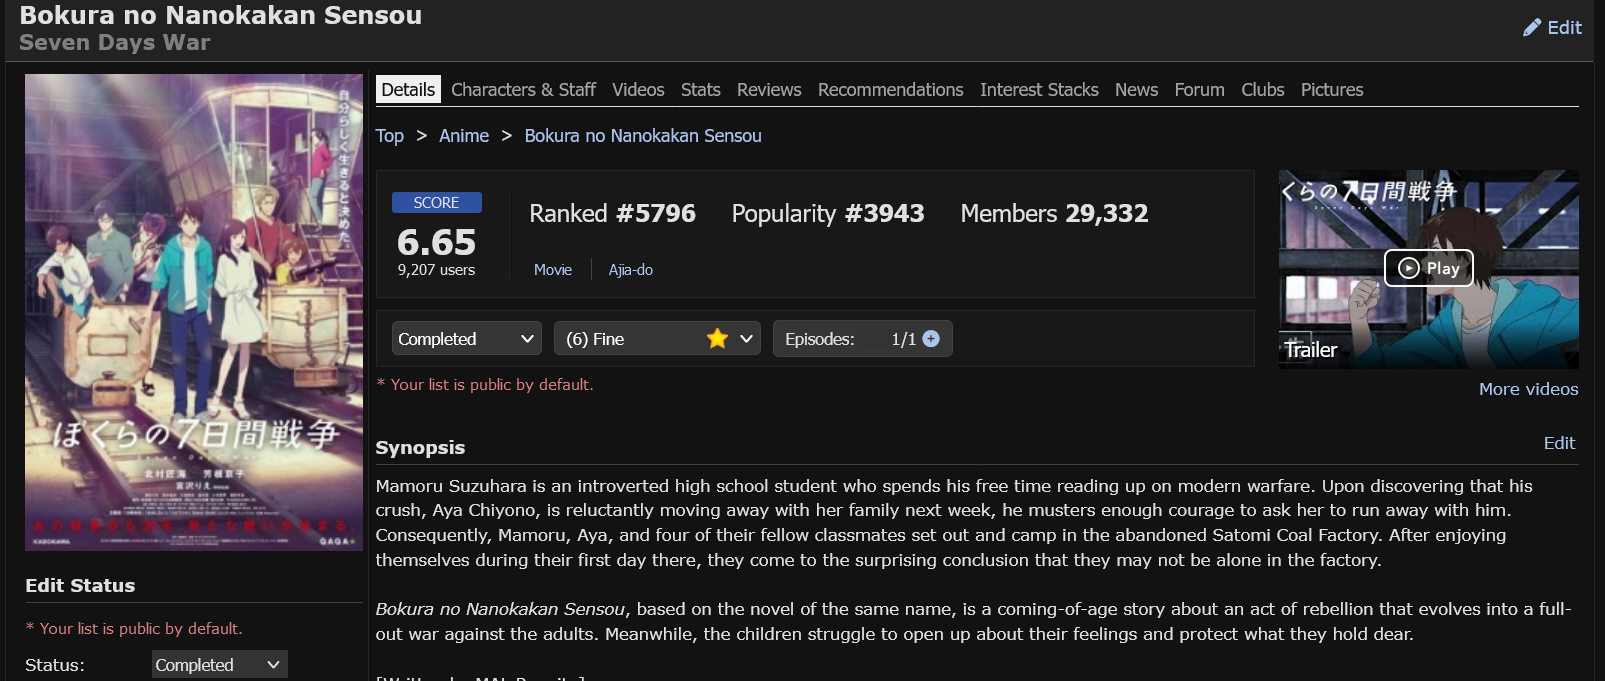Viewport: 1605px width, 681px height.
Task: Click the pencil Edit icon beside the title
Action: point(1531,28)
